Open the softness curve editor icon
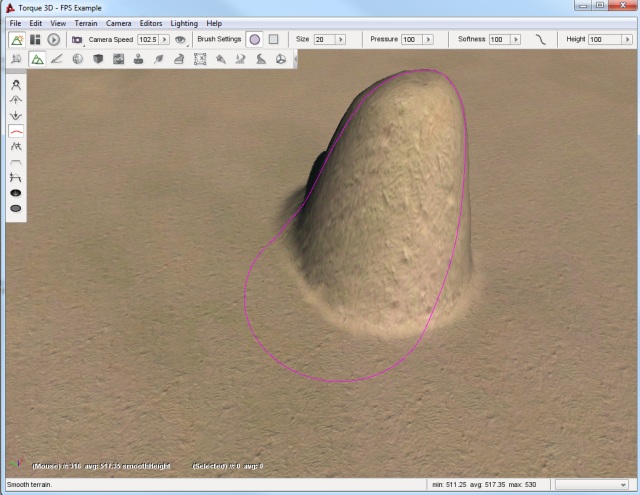Viewport: 640px width, 495px height. point(541,39)
